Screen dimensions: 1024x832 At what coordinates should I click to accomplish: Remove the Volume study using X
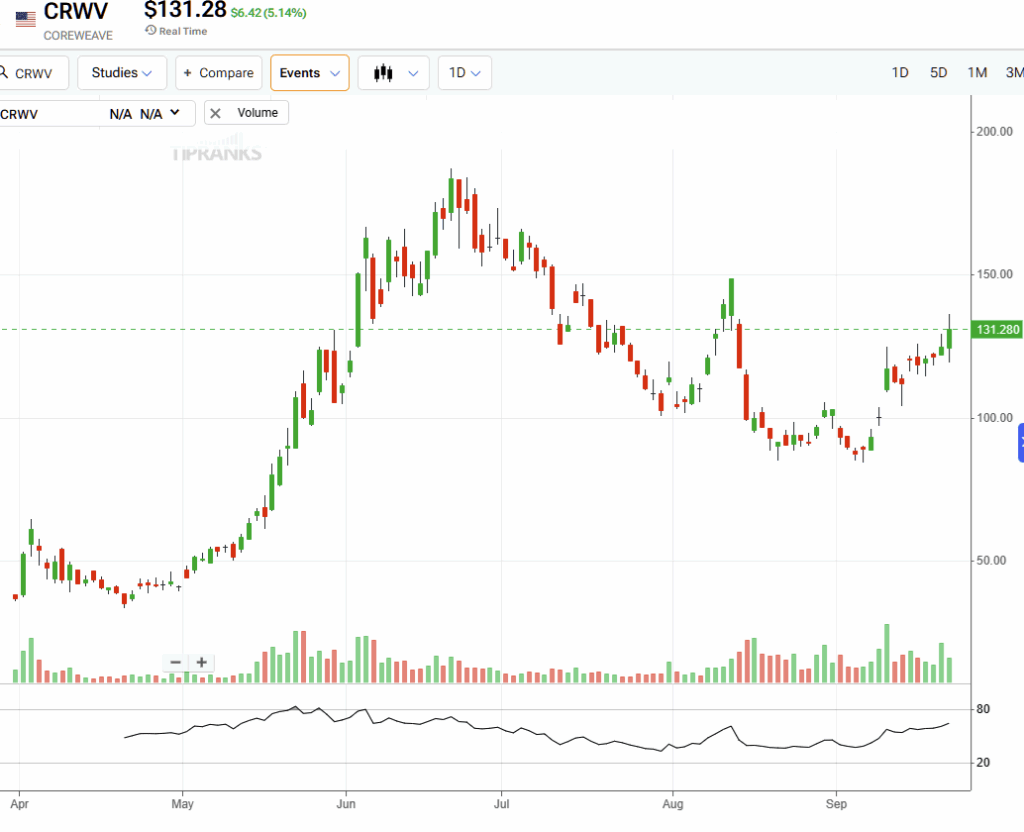pos(216,113)
